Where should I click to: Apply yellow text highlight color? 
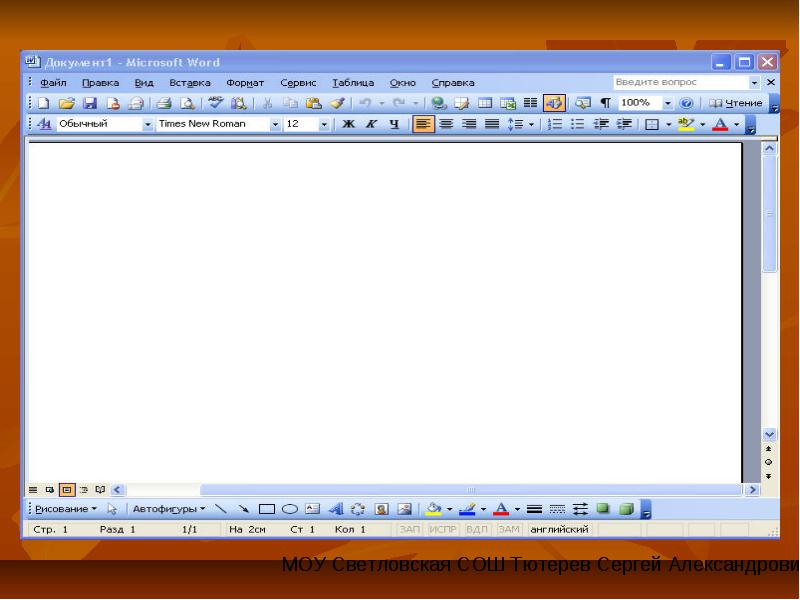[686, 124]
